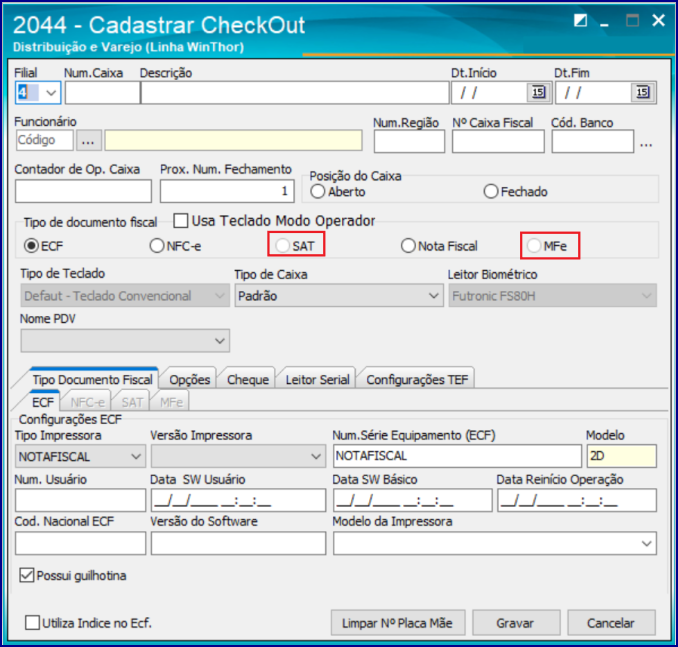Open the Tipo Impressora dropdown
This screenshot has height=647, width=678.
(x=136, y=456)
